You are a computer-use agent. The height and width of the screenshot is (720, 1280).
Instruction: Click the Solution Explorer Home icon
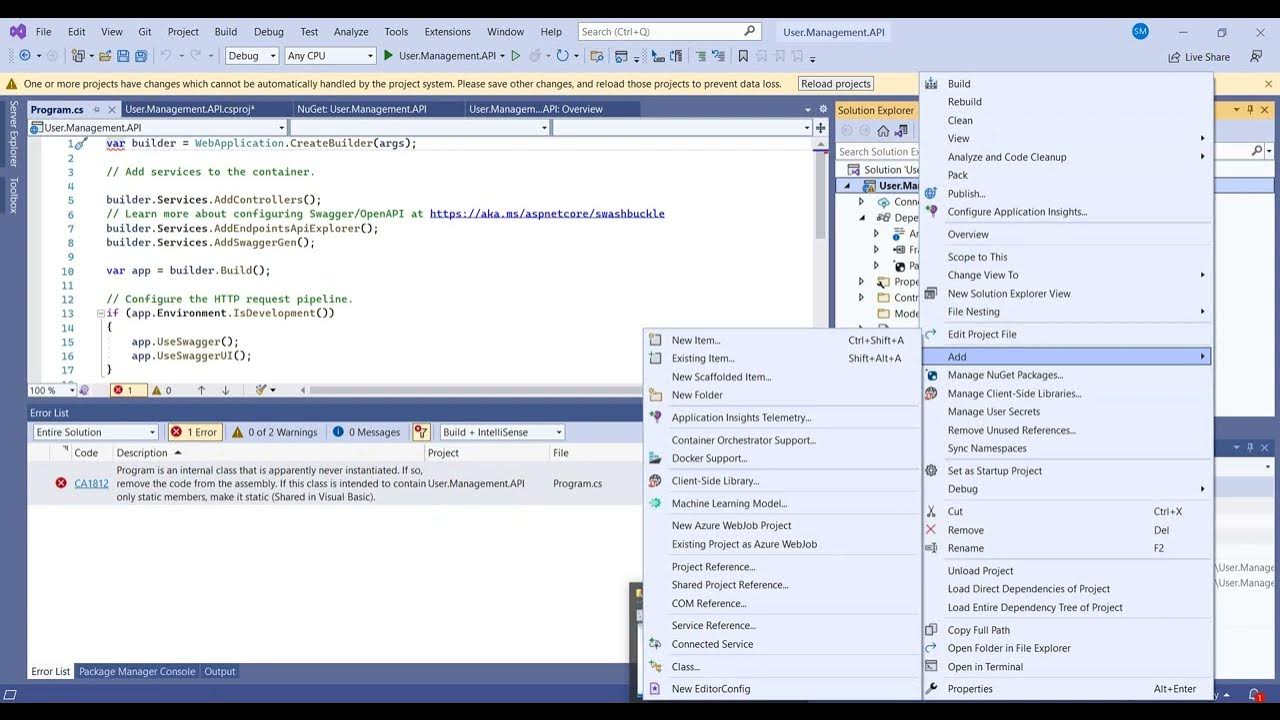883,130
